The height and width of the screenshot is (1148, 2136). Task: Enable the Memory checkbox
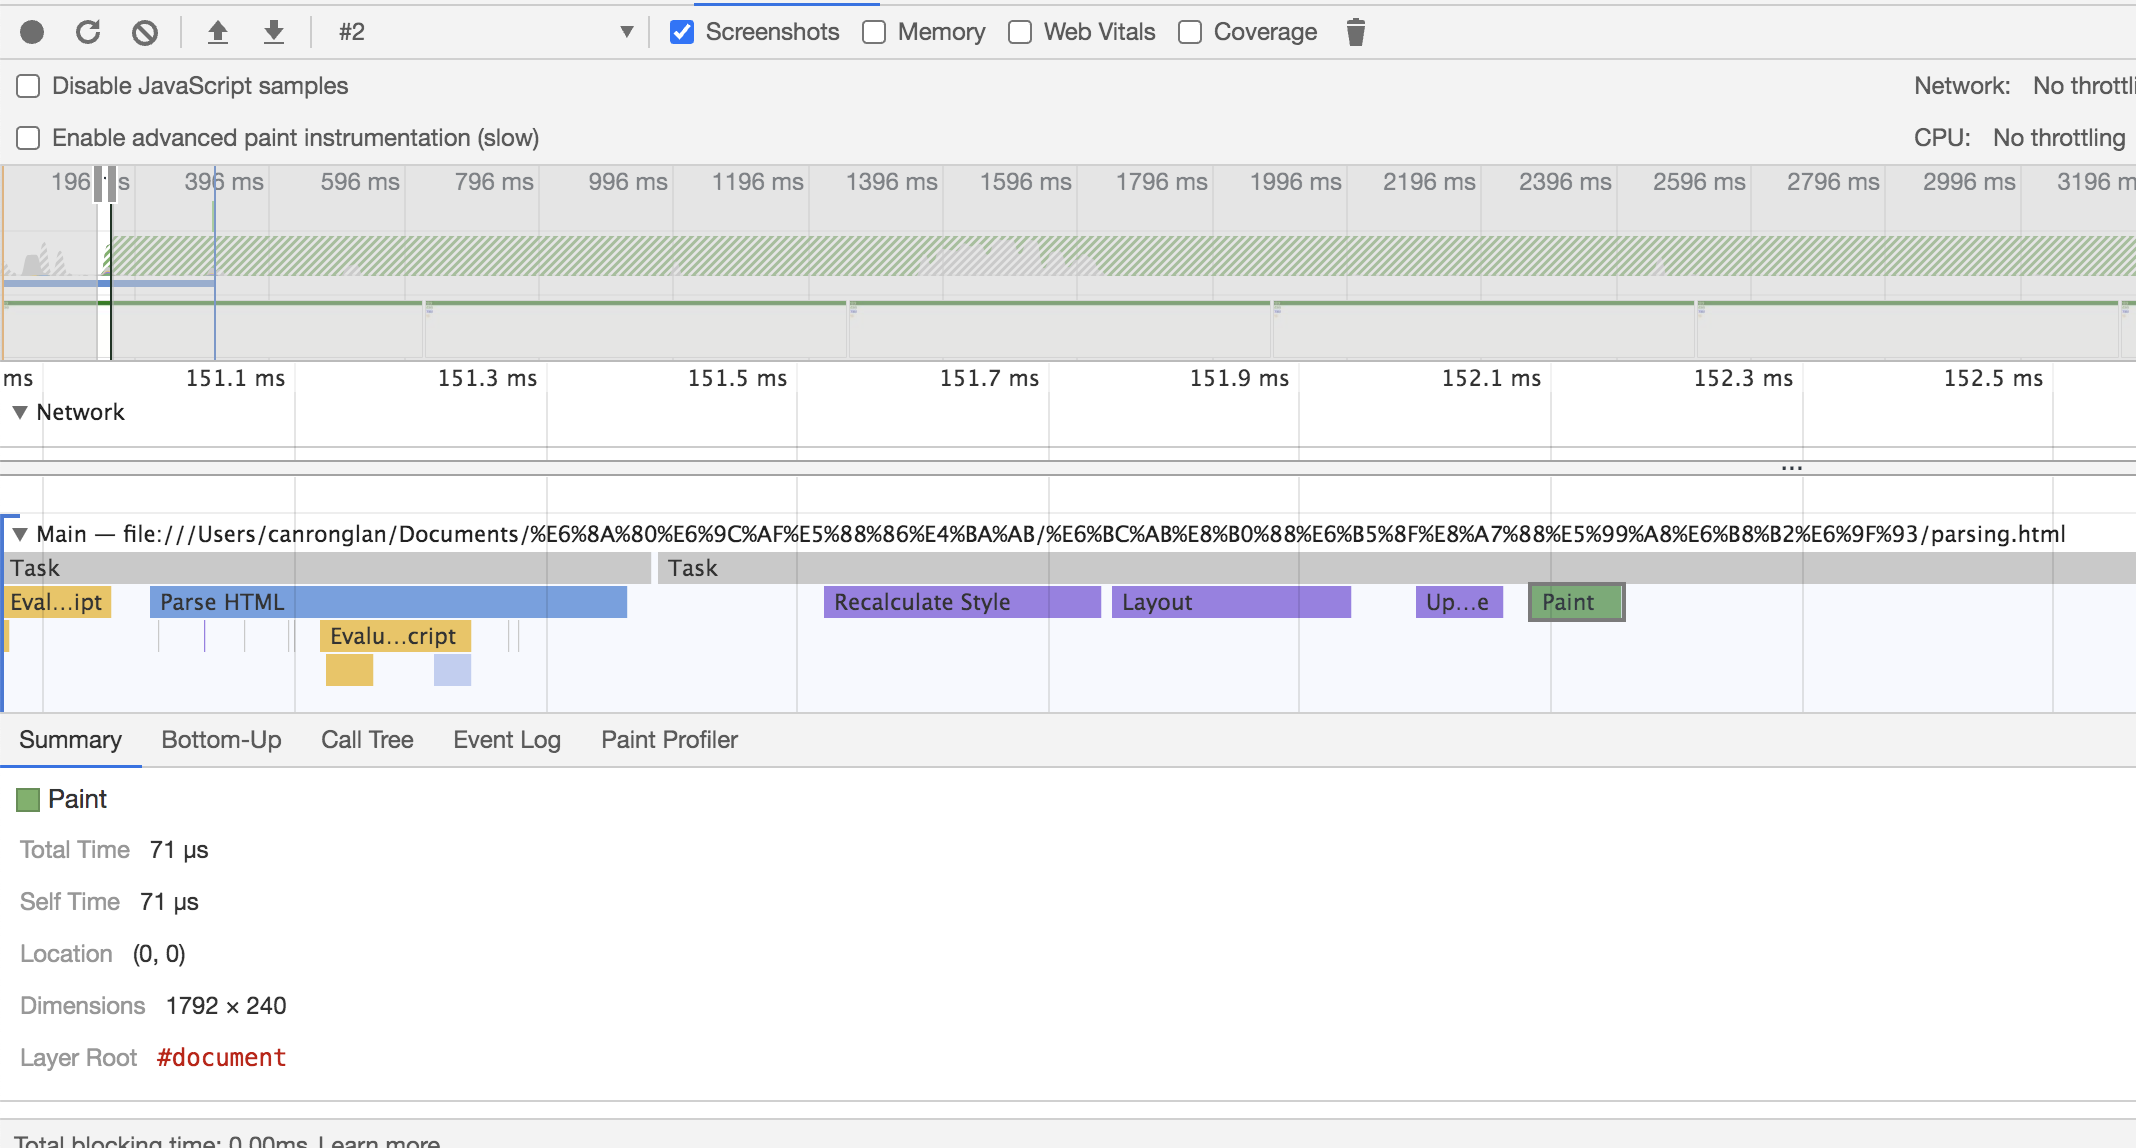[874, 32]
